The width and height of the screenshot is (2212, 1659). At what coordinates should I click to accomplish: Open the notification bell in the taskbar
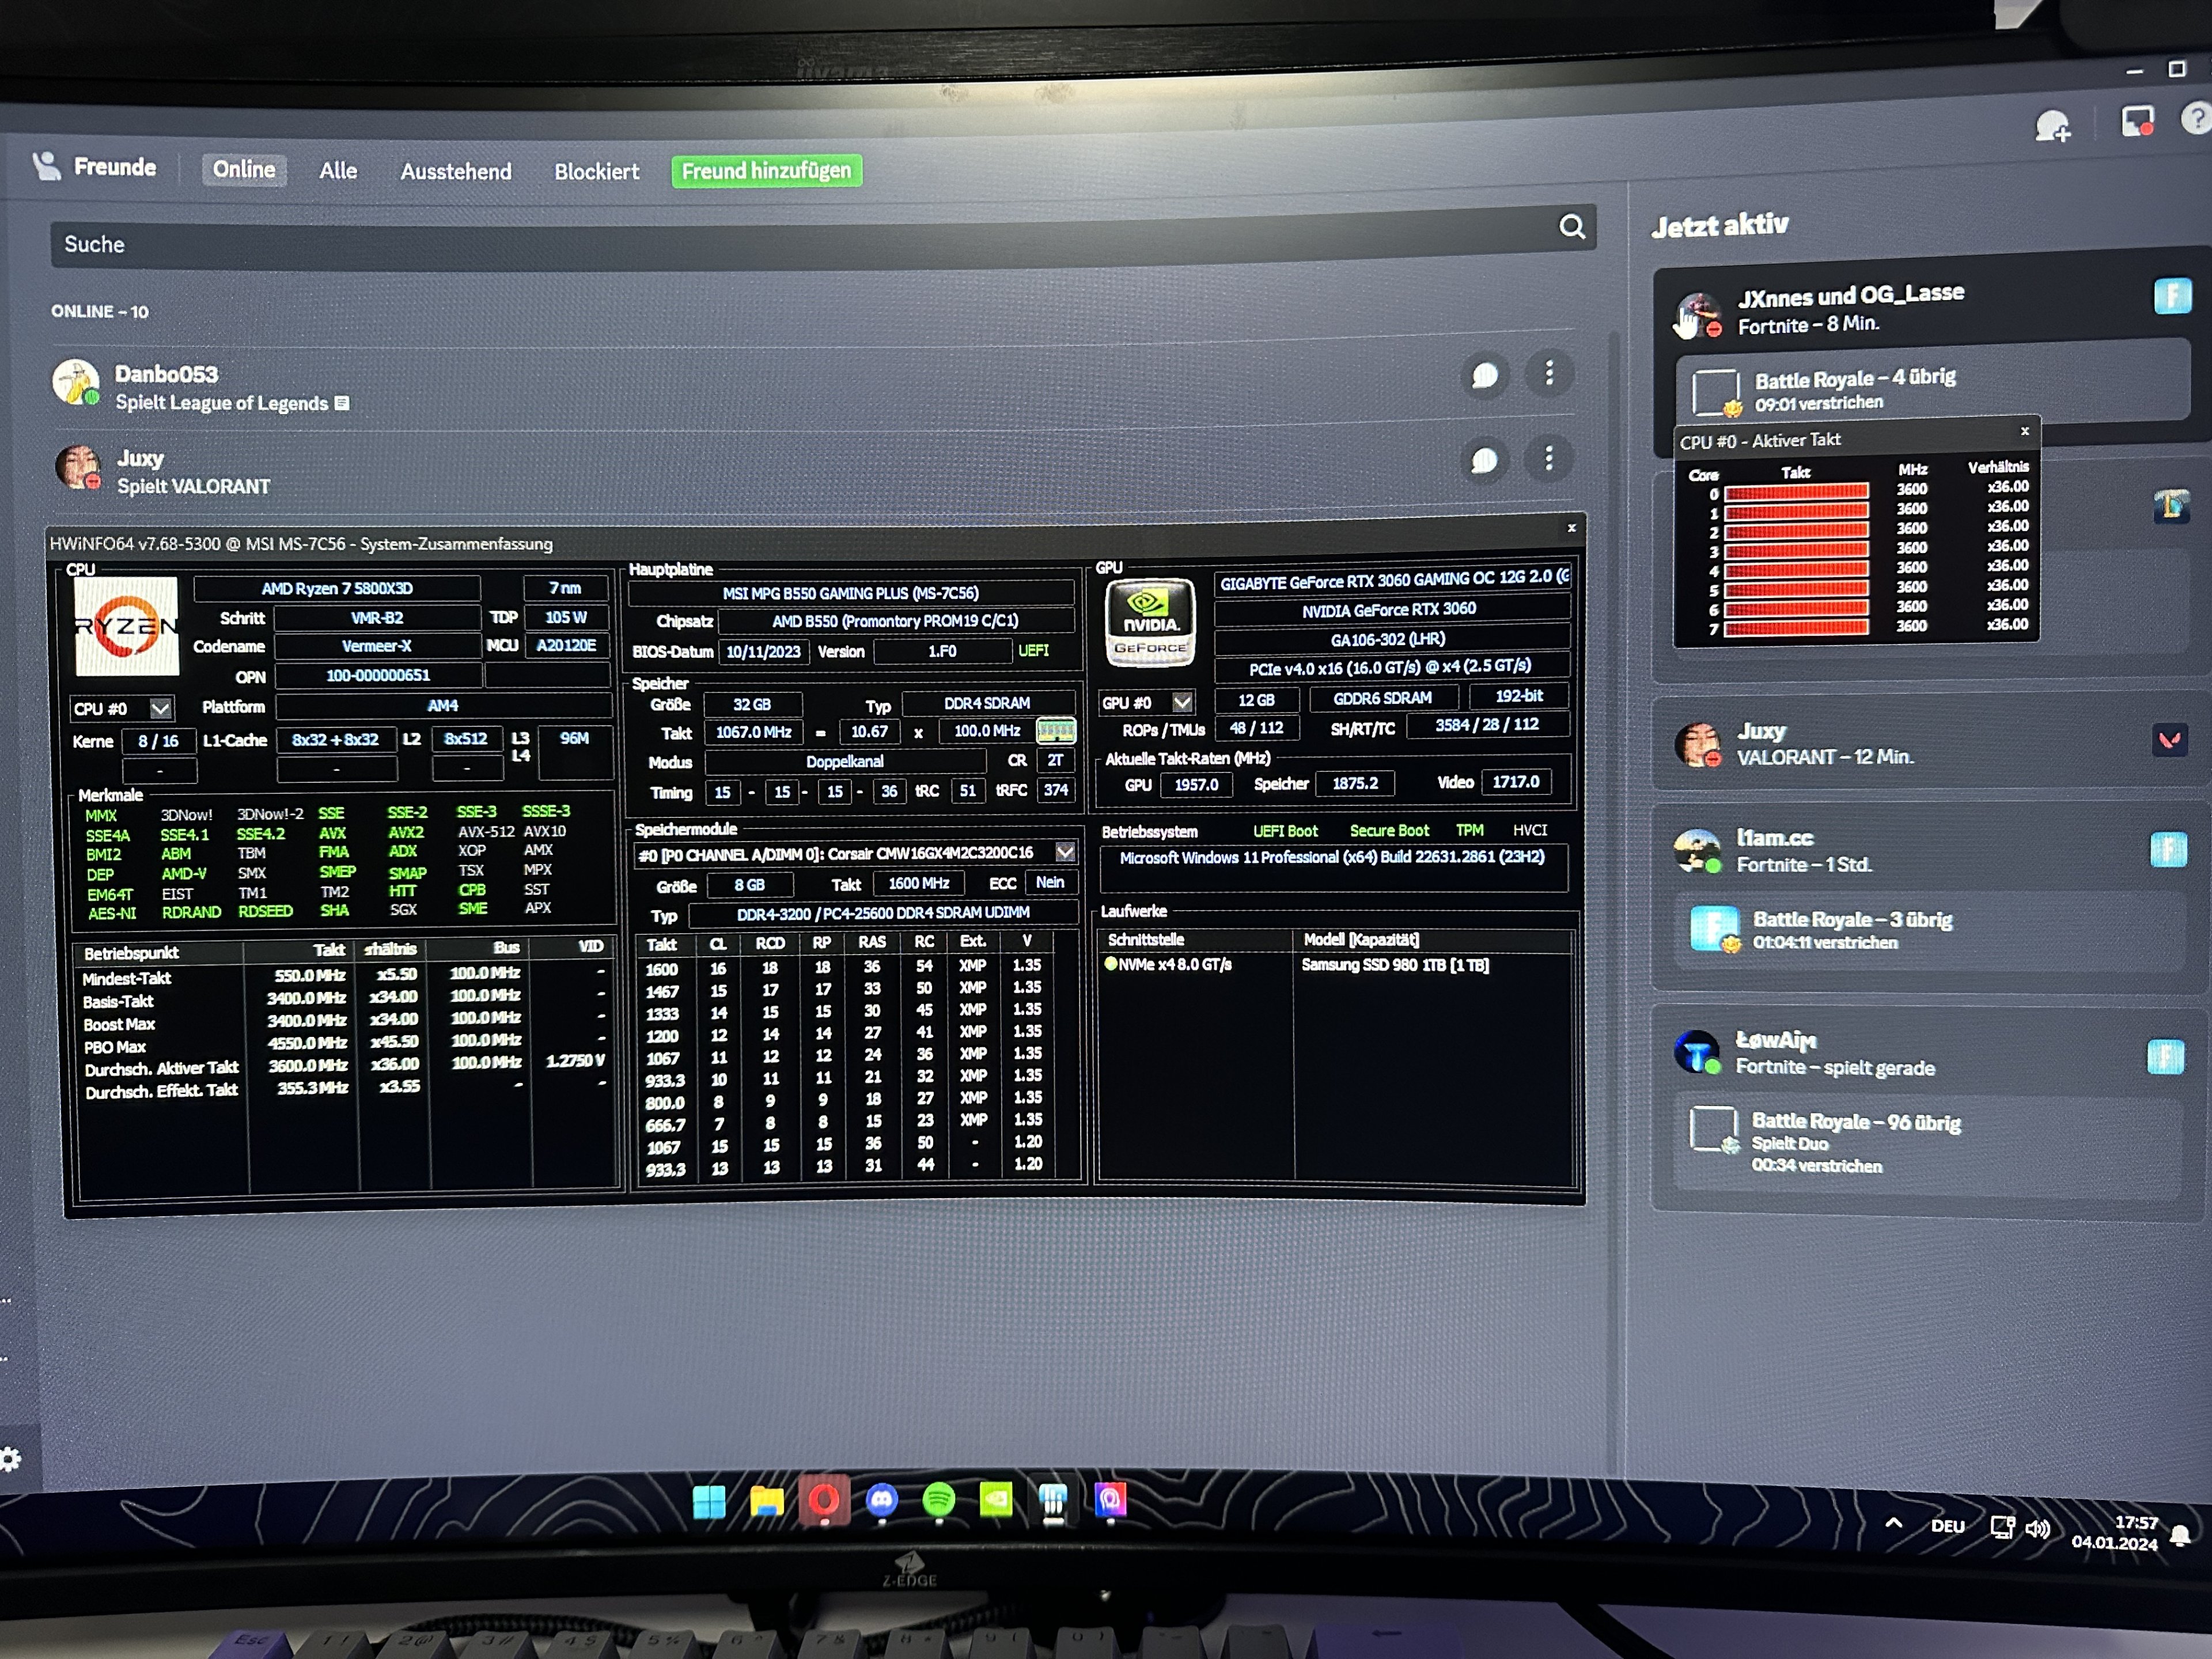2181,1536
